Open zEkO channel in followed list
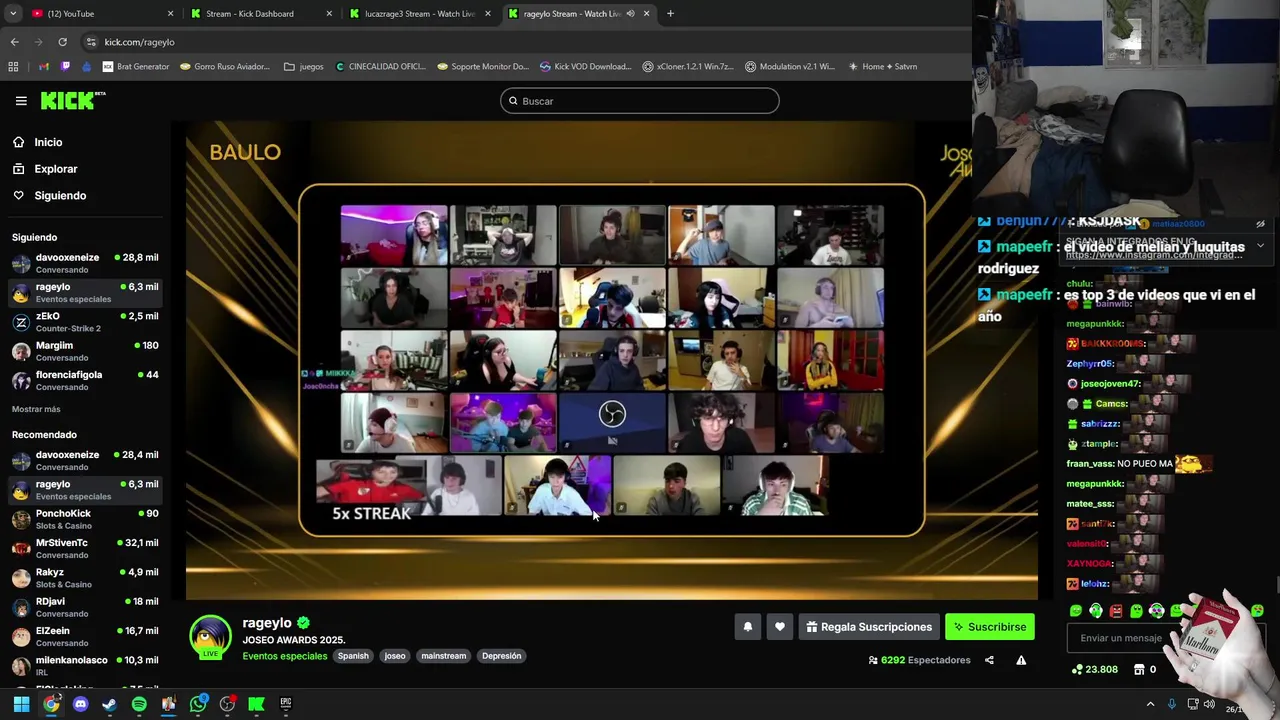 (x=85, y=321)
